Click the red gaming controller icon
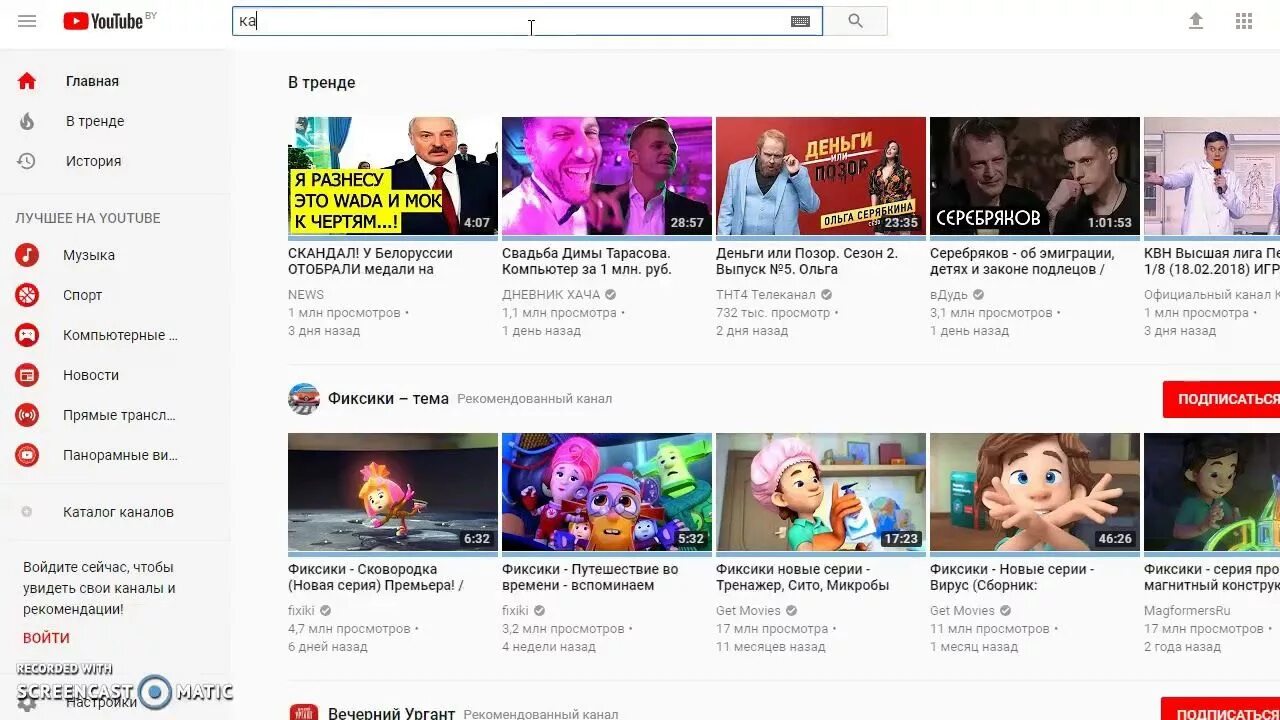This screenshot has height=720, width=1280. click(27, 335)
